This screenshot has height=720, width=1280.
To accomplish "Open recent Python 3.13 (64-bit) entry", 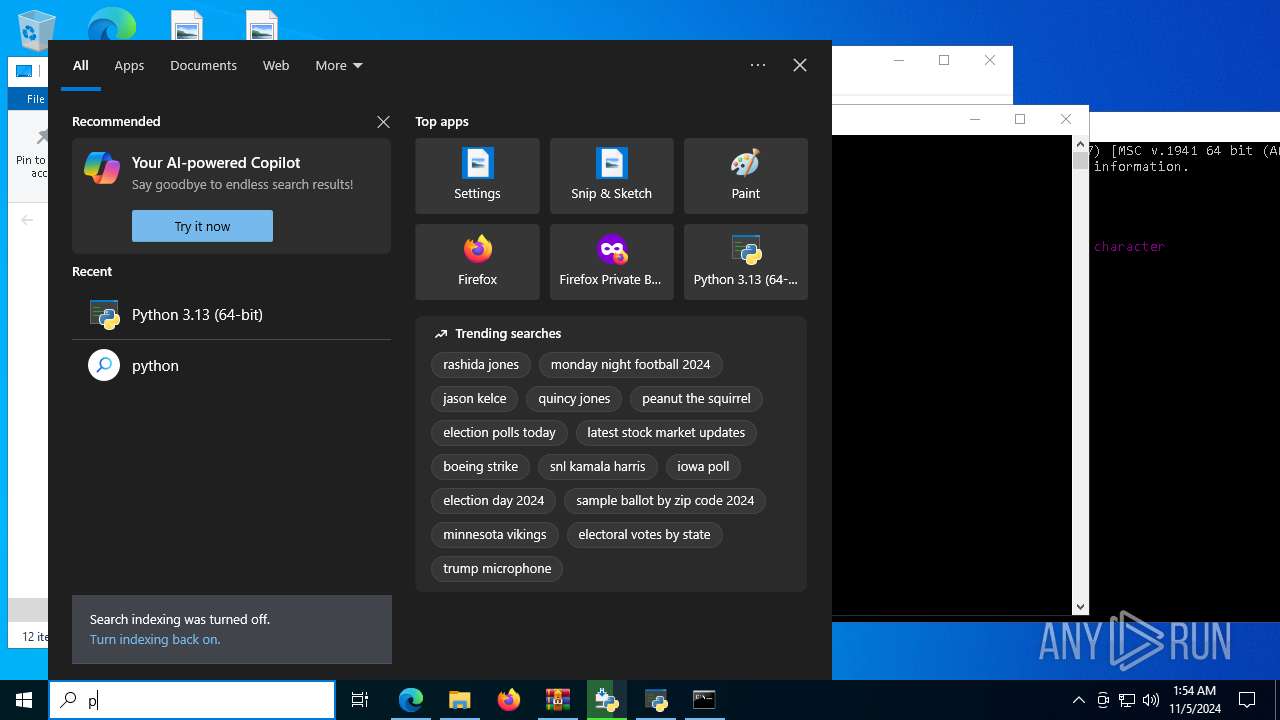I will [231, 314].
